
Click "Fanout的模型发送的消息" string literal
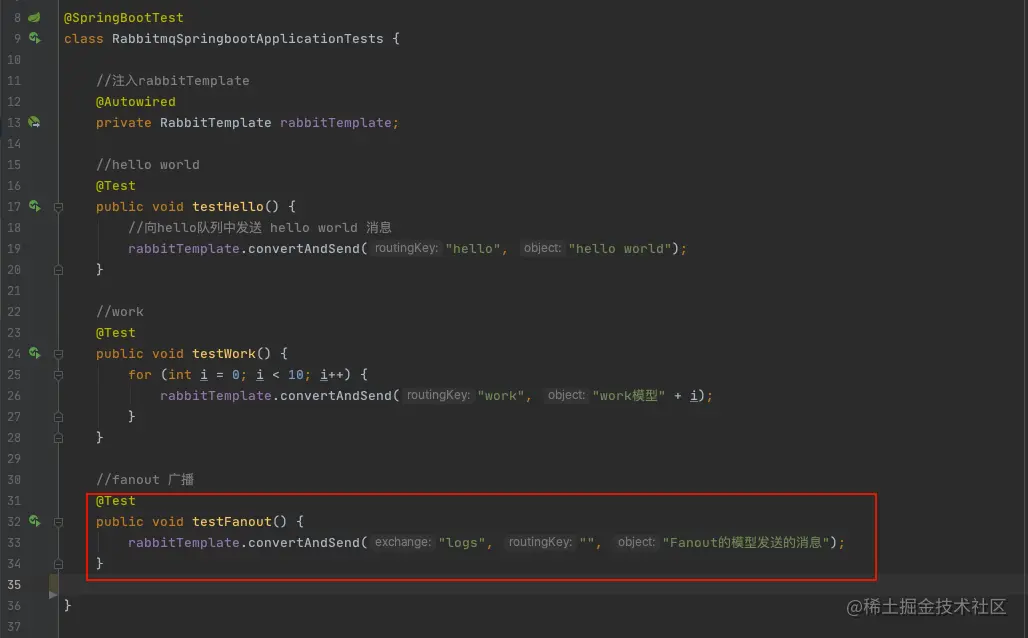tap(745, 542)
